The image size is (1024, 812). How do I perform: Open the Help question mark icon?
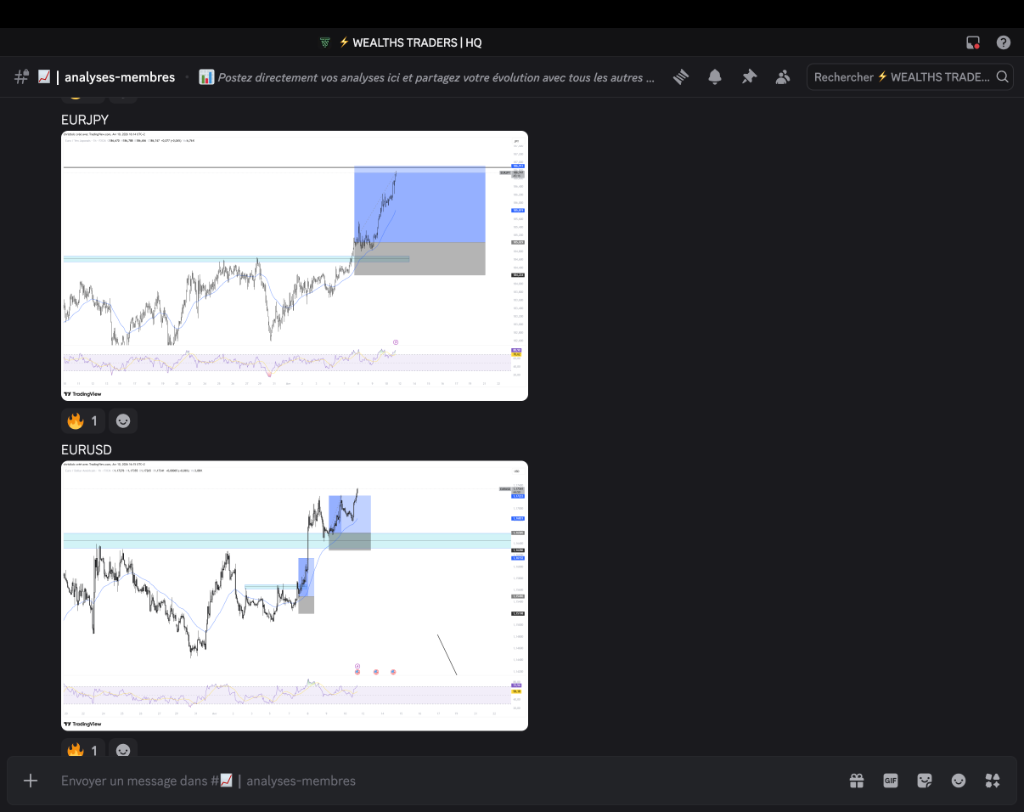point(1004,42)
